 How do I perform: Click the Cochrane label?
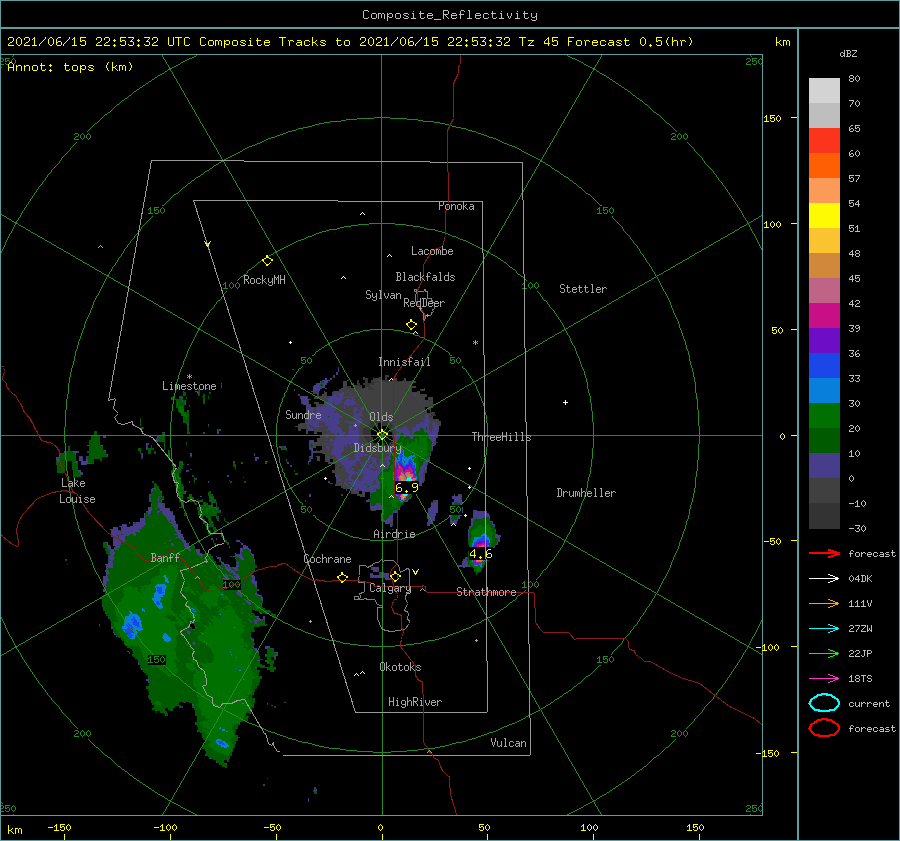coord(327,559)
